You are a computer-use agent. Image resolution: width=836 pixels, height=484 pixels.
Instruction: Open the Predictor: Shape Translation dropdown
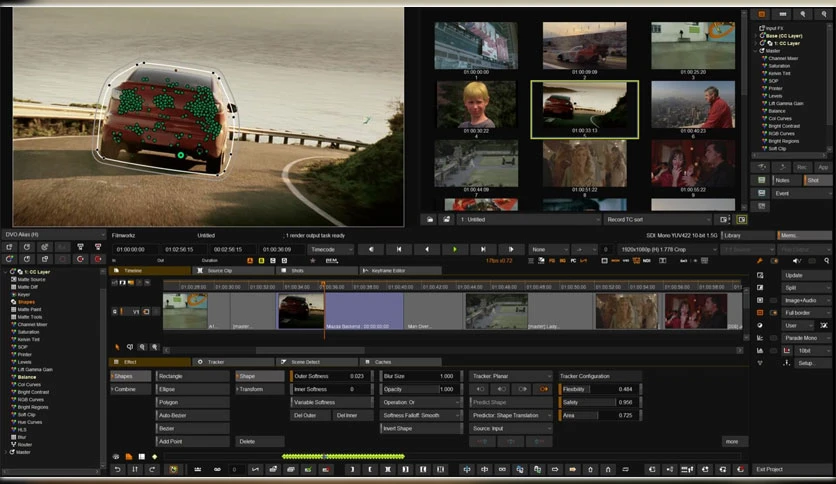(x=510, y=415)
